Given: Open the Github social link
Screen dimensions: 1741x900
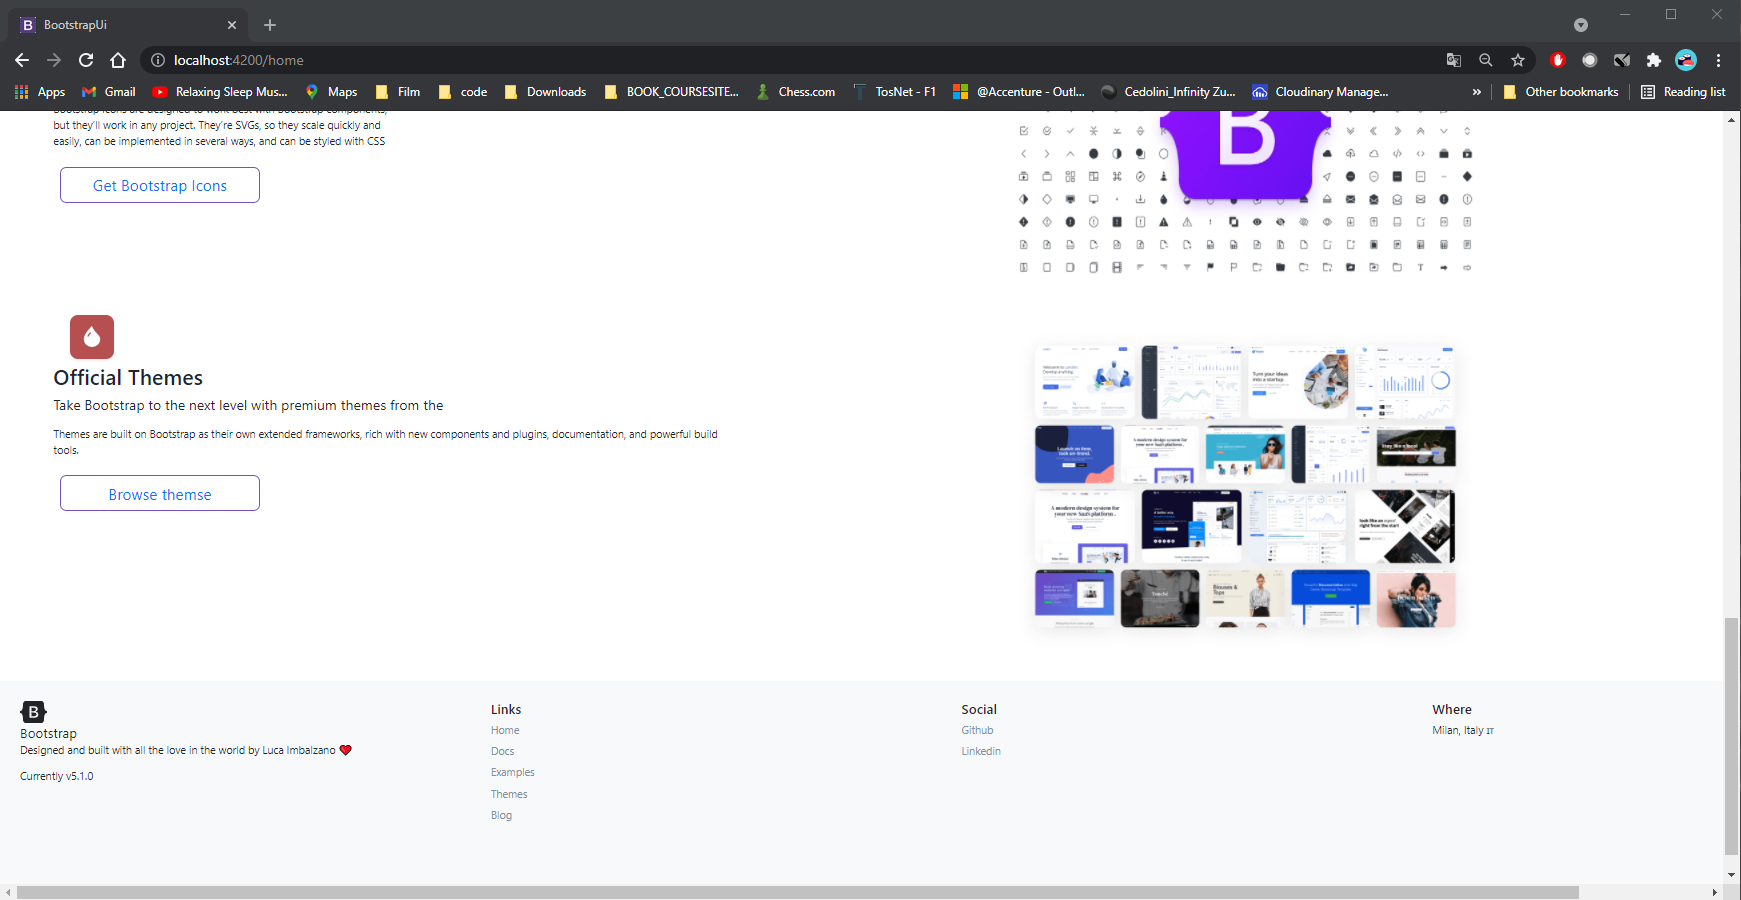Looking at the screenshot, I should (977, 731).
